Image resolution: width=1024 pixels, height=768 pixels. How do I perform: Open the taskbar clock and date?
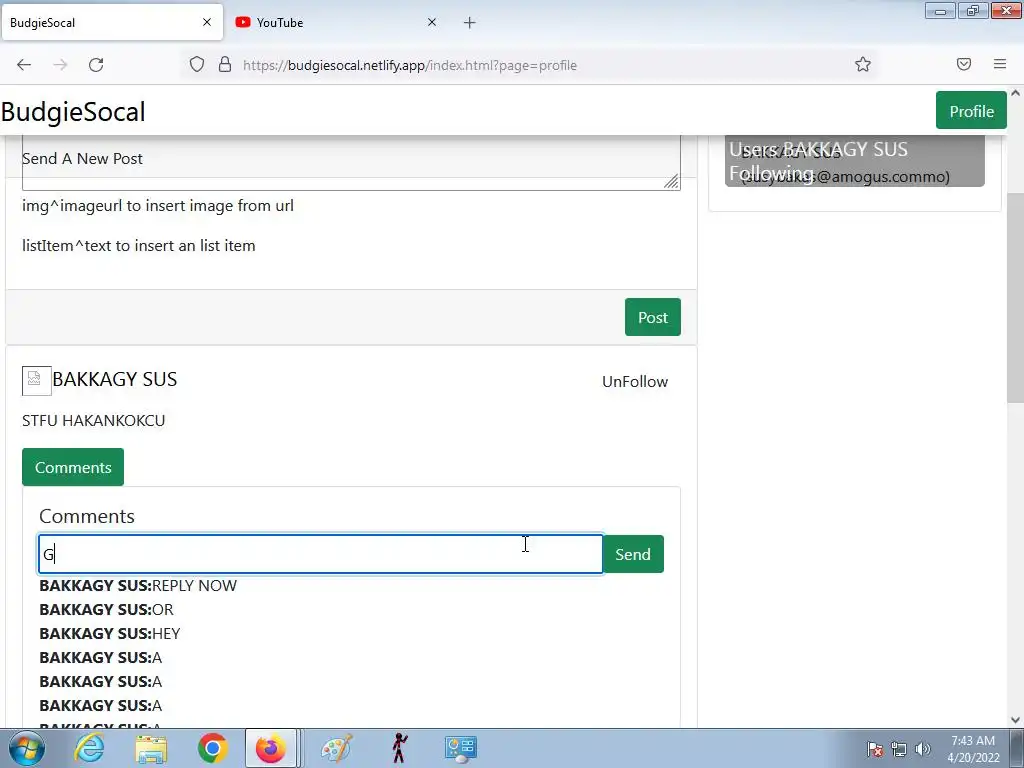click(973, 749)
